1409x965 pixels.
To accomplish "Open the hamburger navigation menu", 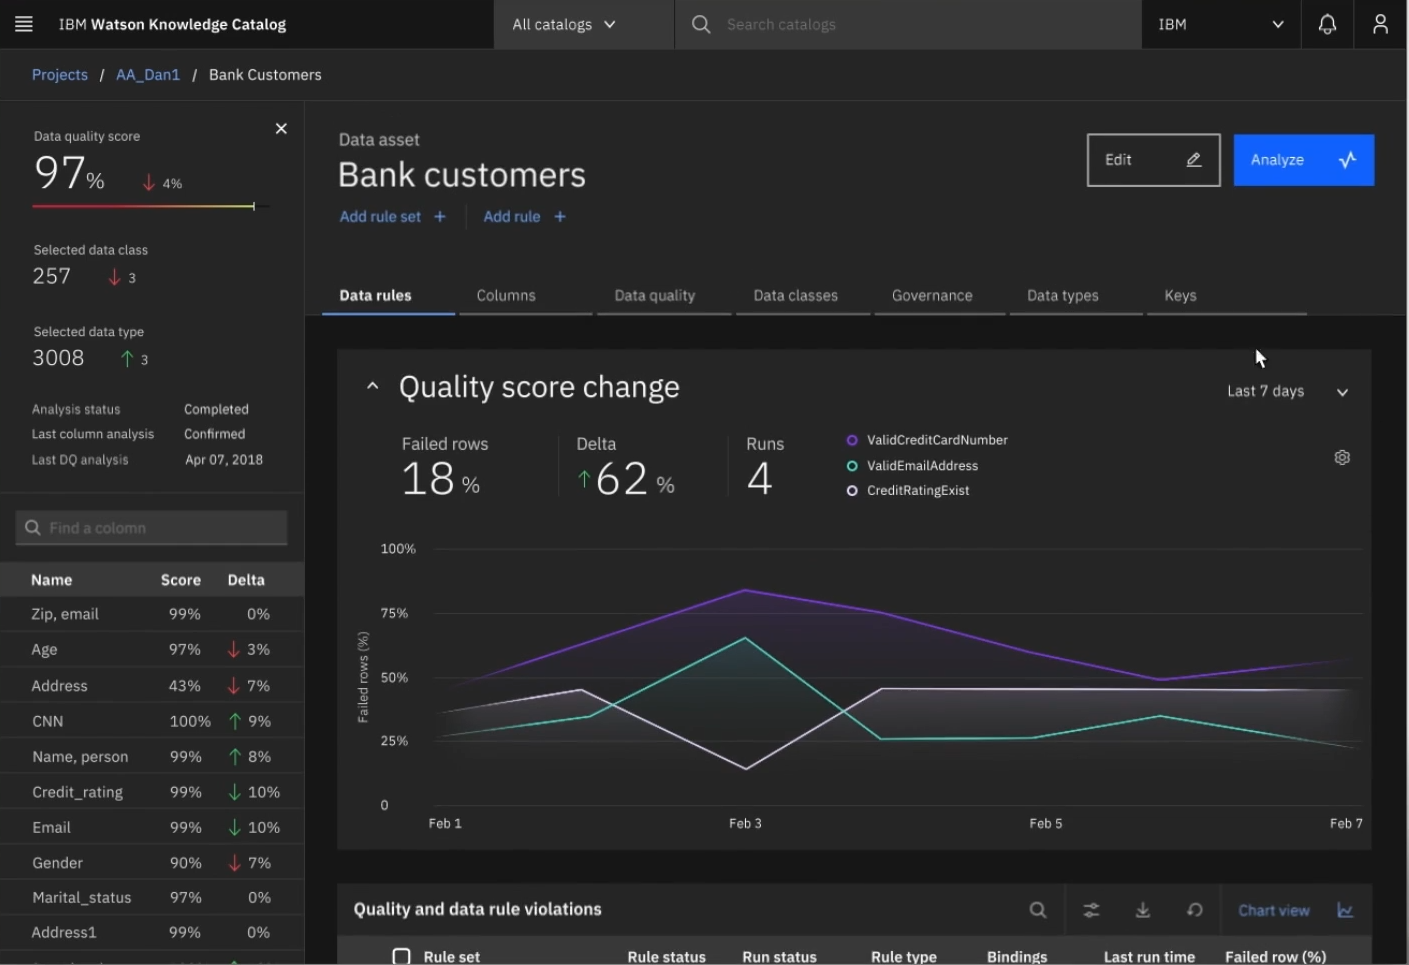I will pos(24,24).
